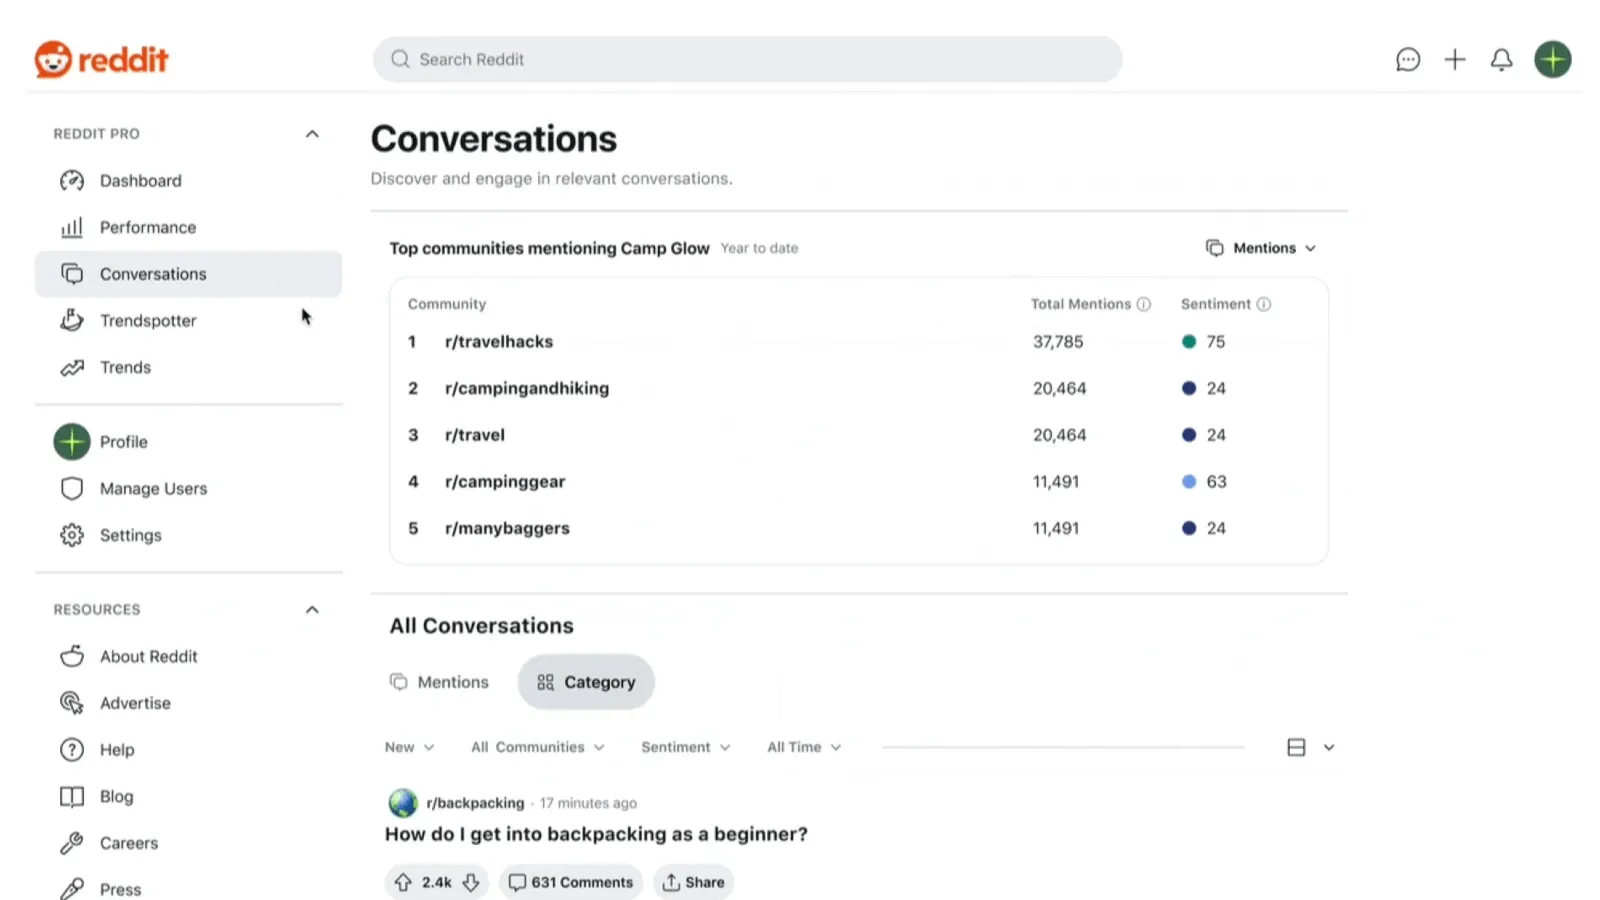The width and height of the screenshot is (1600, 900).
Task: Open Trendspotter in the sidebar
Action: tap(188, 321)
